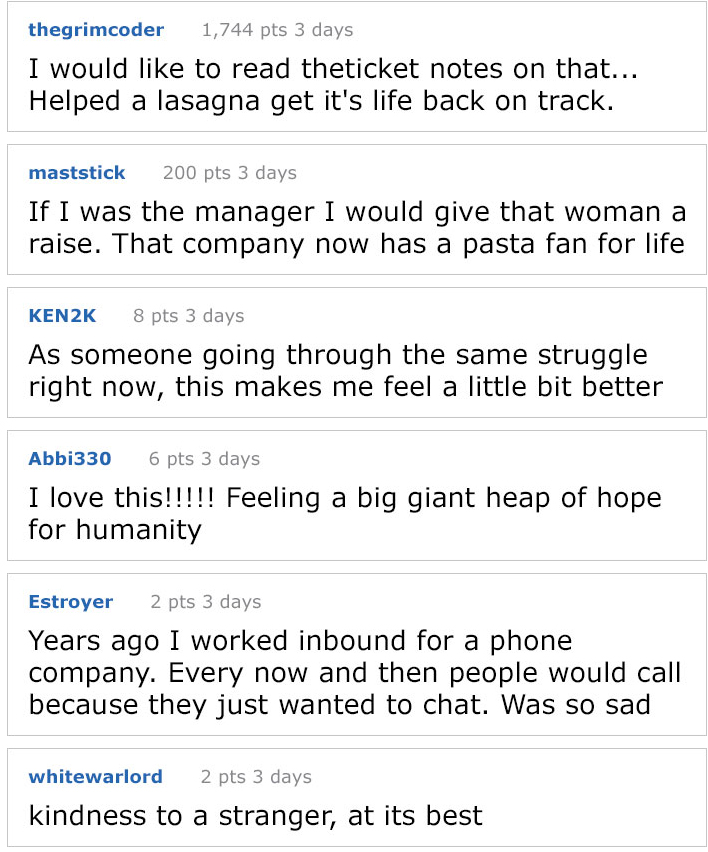Click the lasagna ticket notes comment text
This screenshot has height=852, width=708.
(333, 86)
